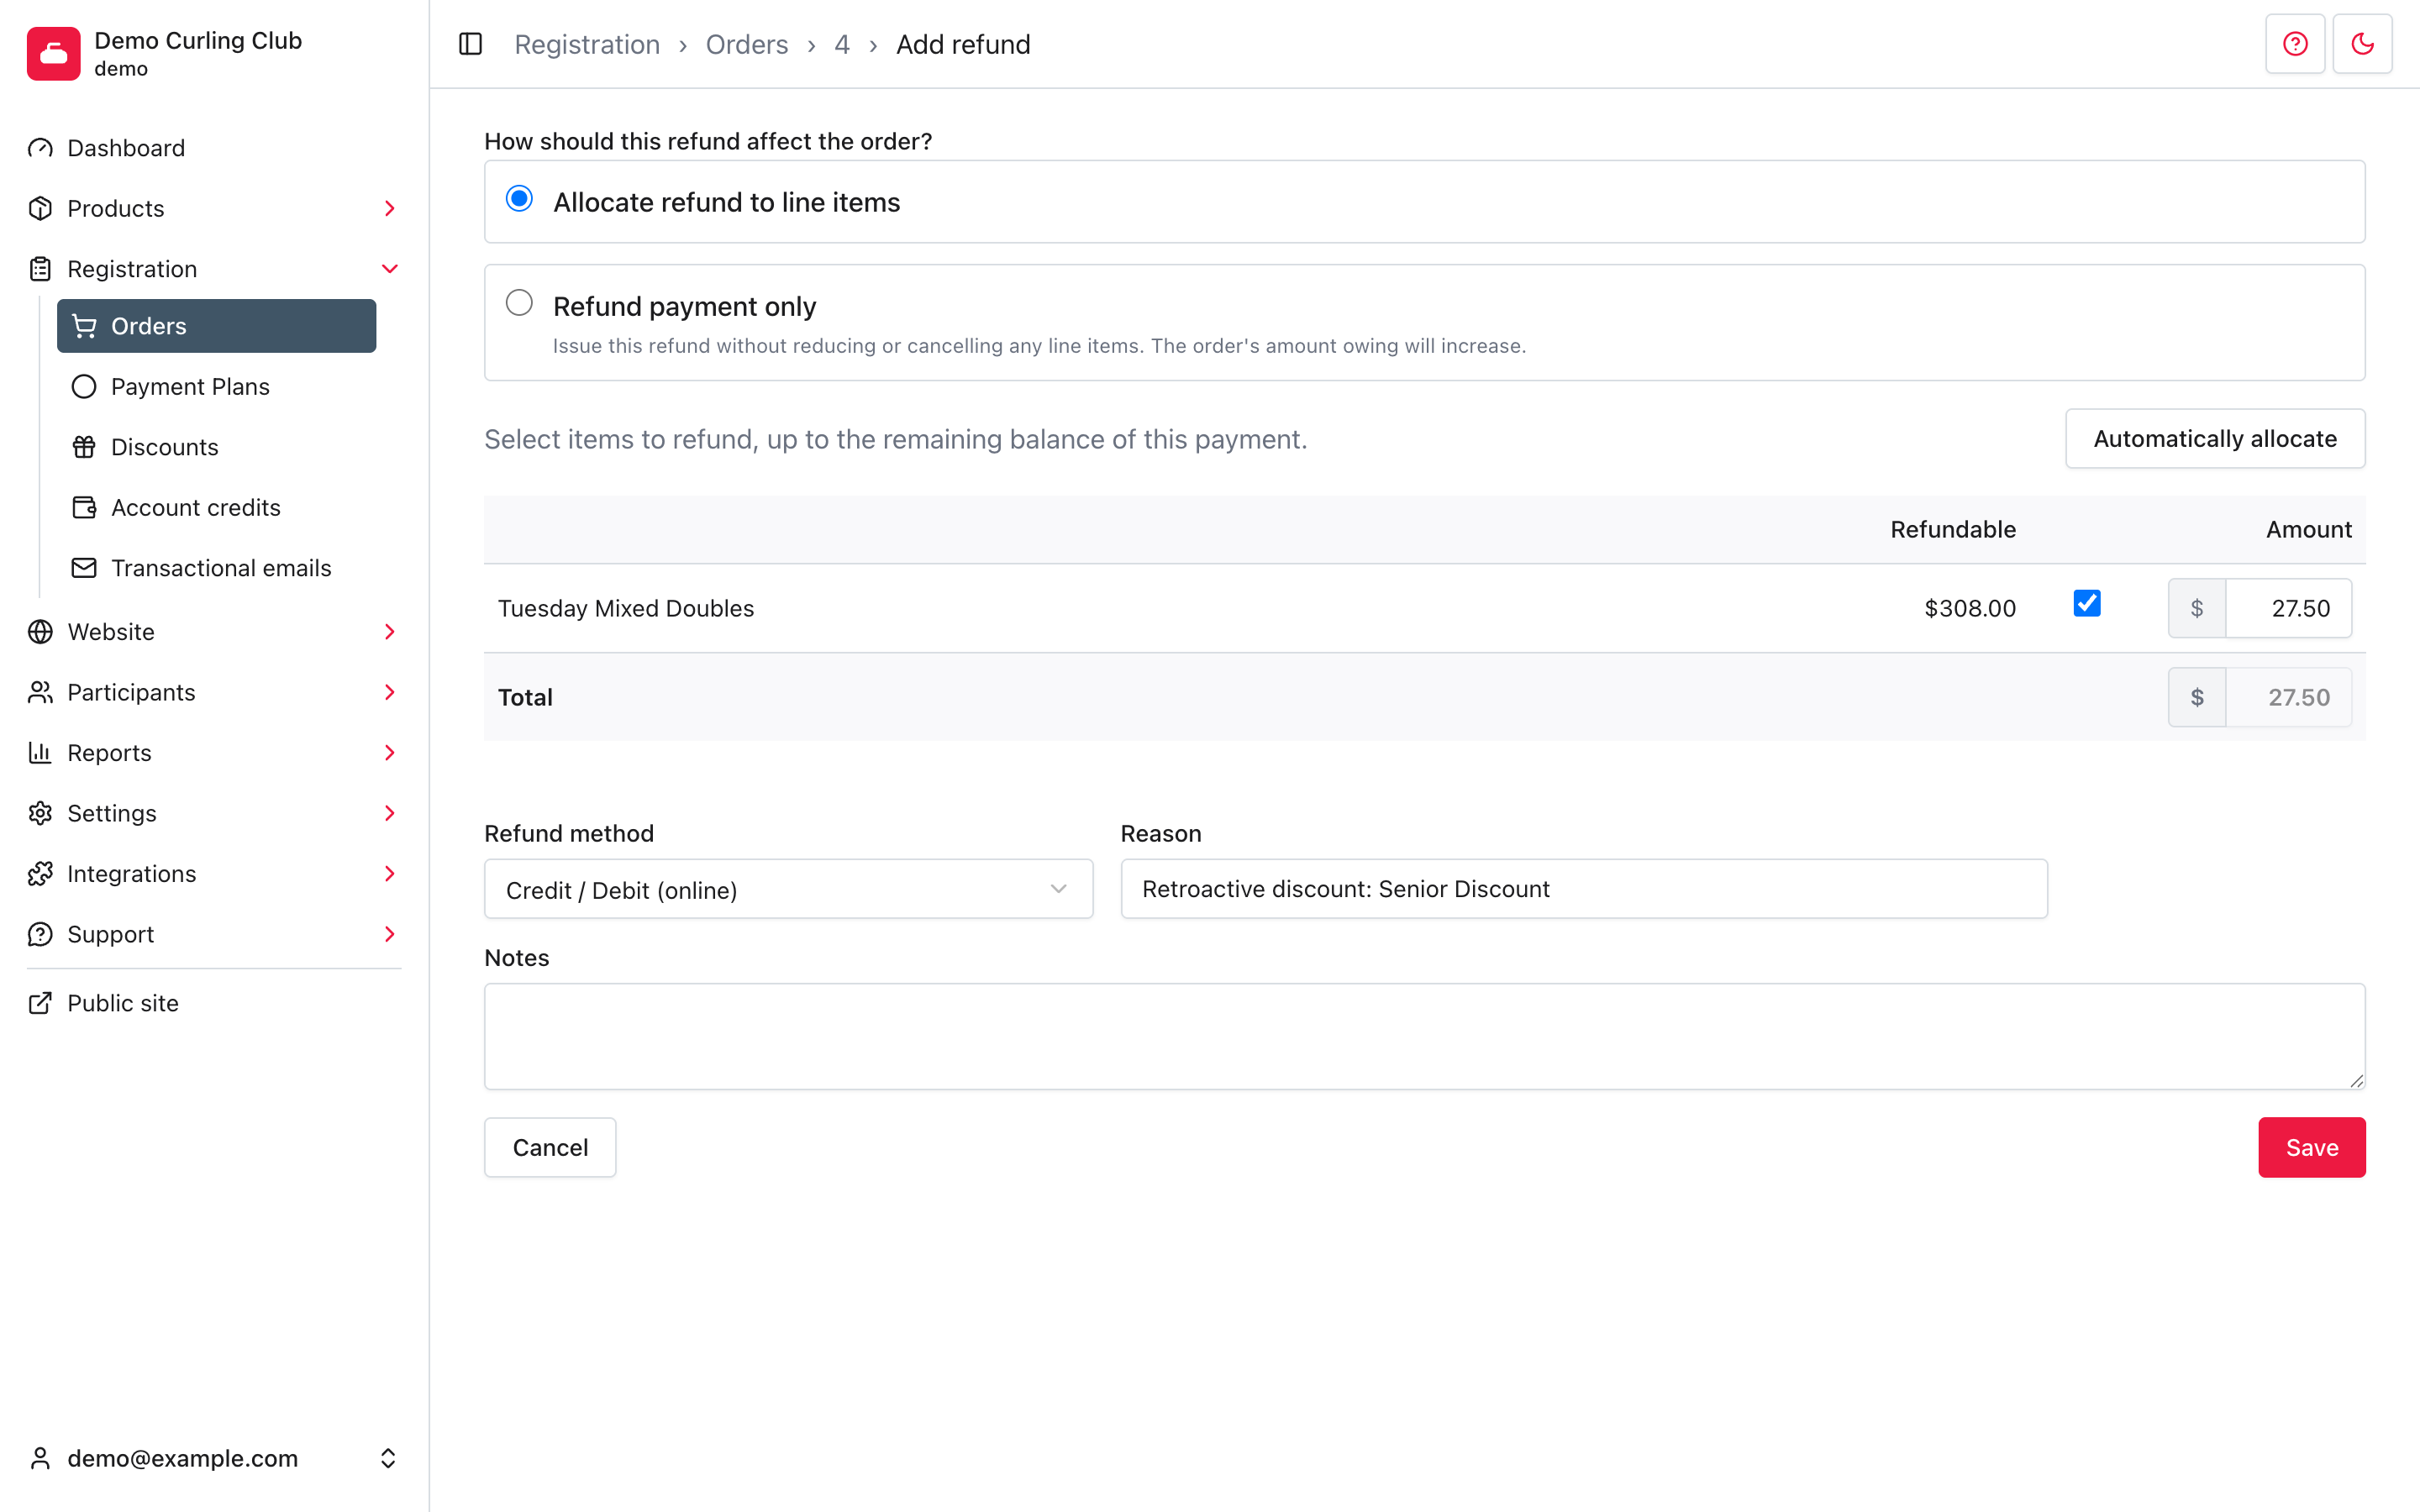The image size is (2420, 1512).
Task: Expand the Participants menu chevron
Action: coord(390,692)
